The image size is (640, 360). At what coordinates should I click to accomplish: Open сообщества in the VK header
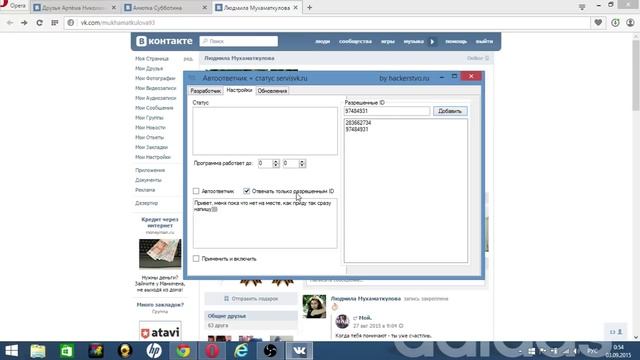tap(355, 42)
